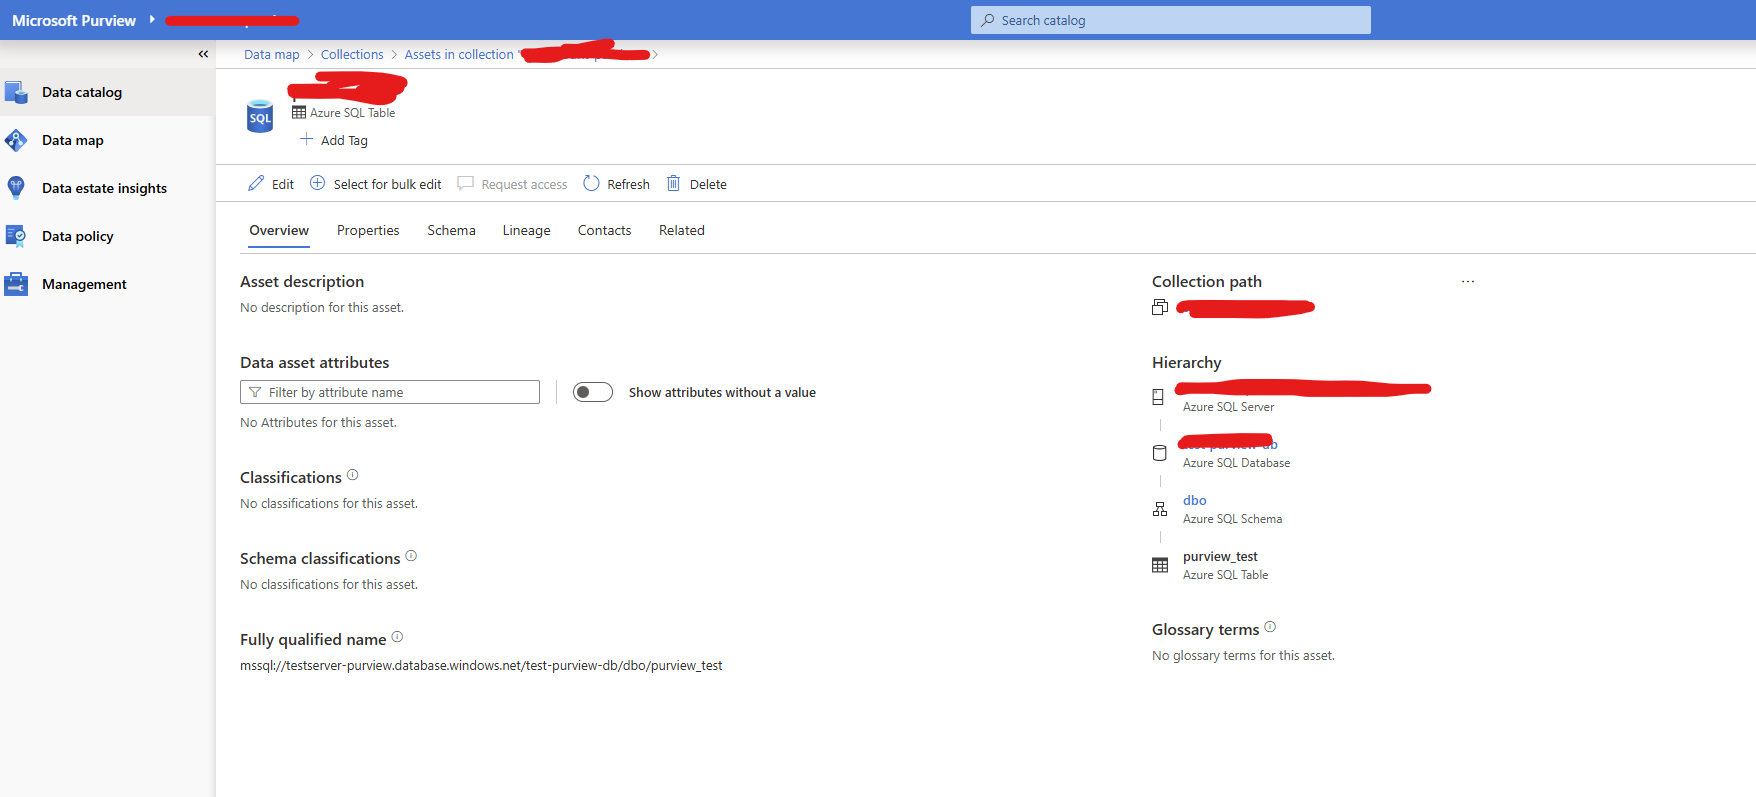The width and height of the screenshot is (1756, 797).
Task: Select Management in the sidebar
Action: (x=84, y=284)
